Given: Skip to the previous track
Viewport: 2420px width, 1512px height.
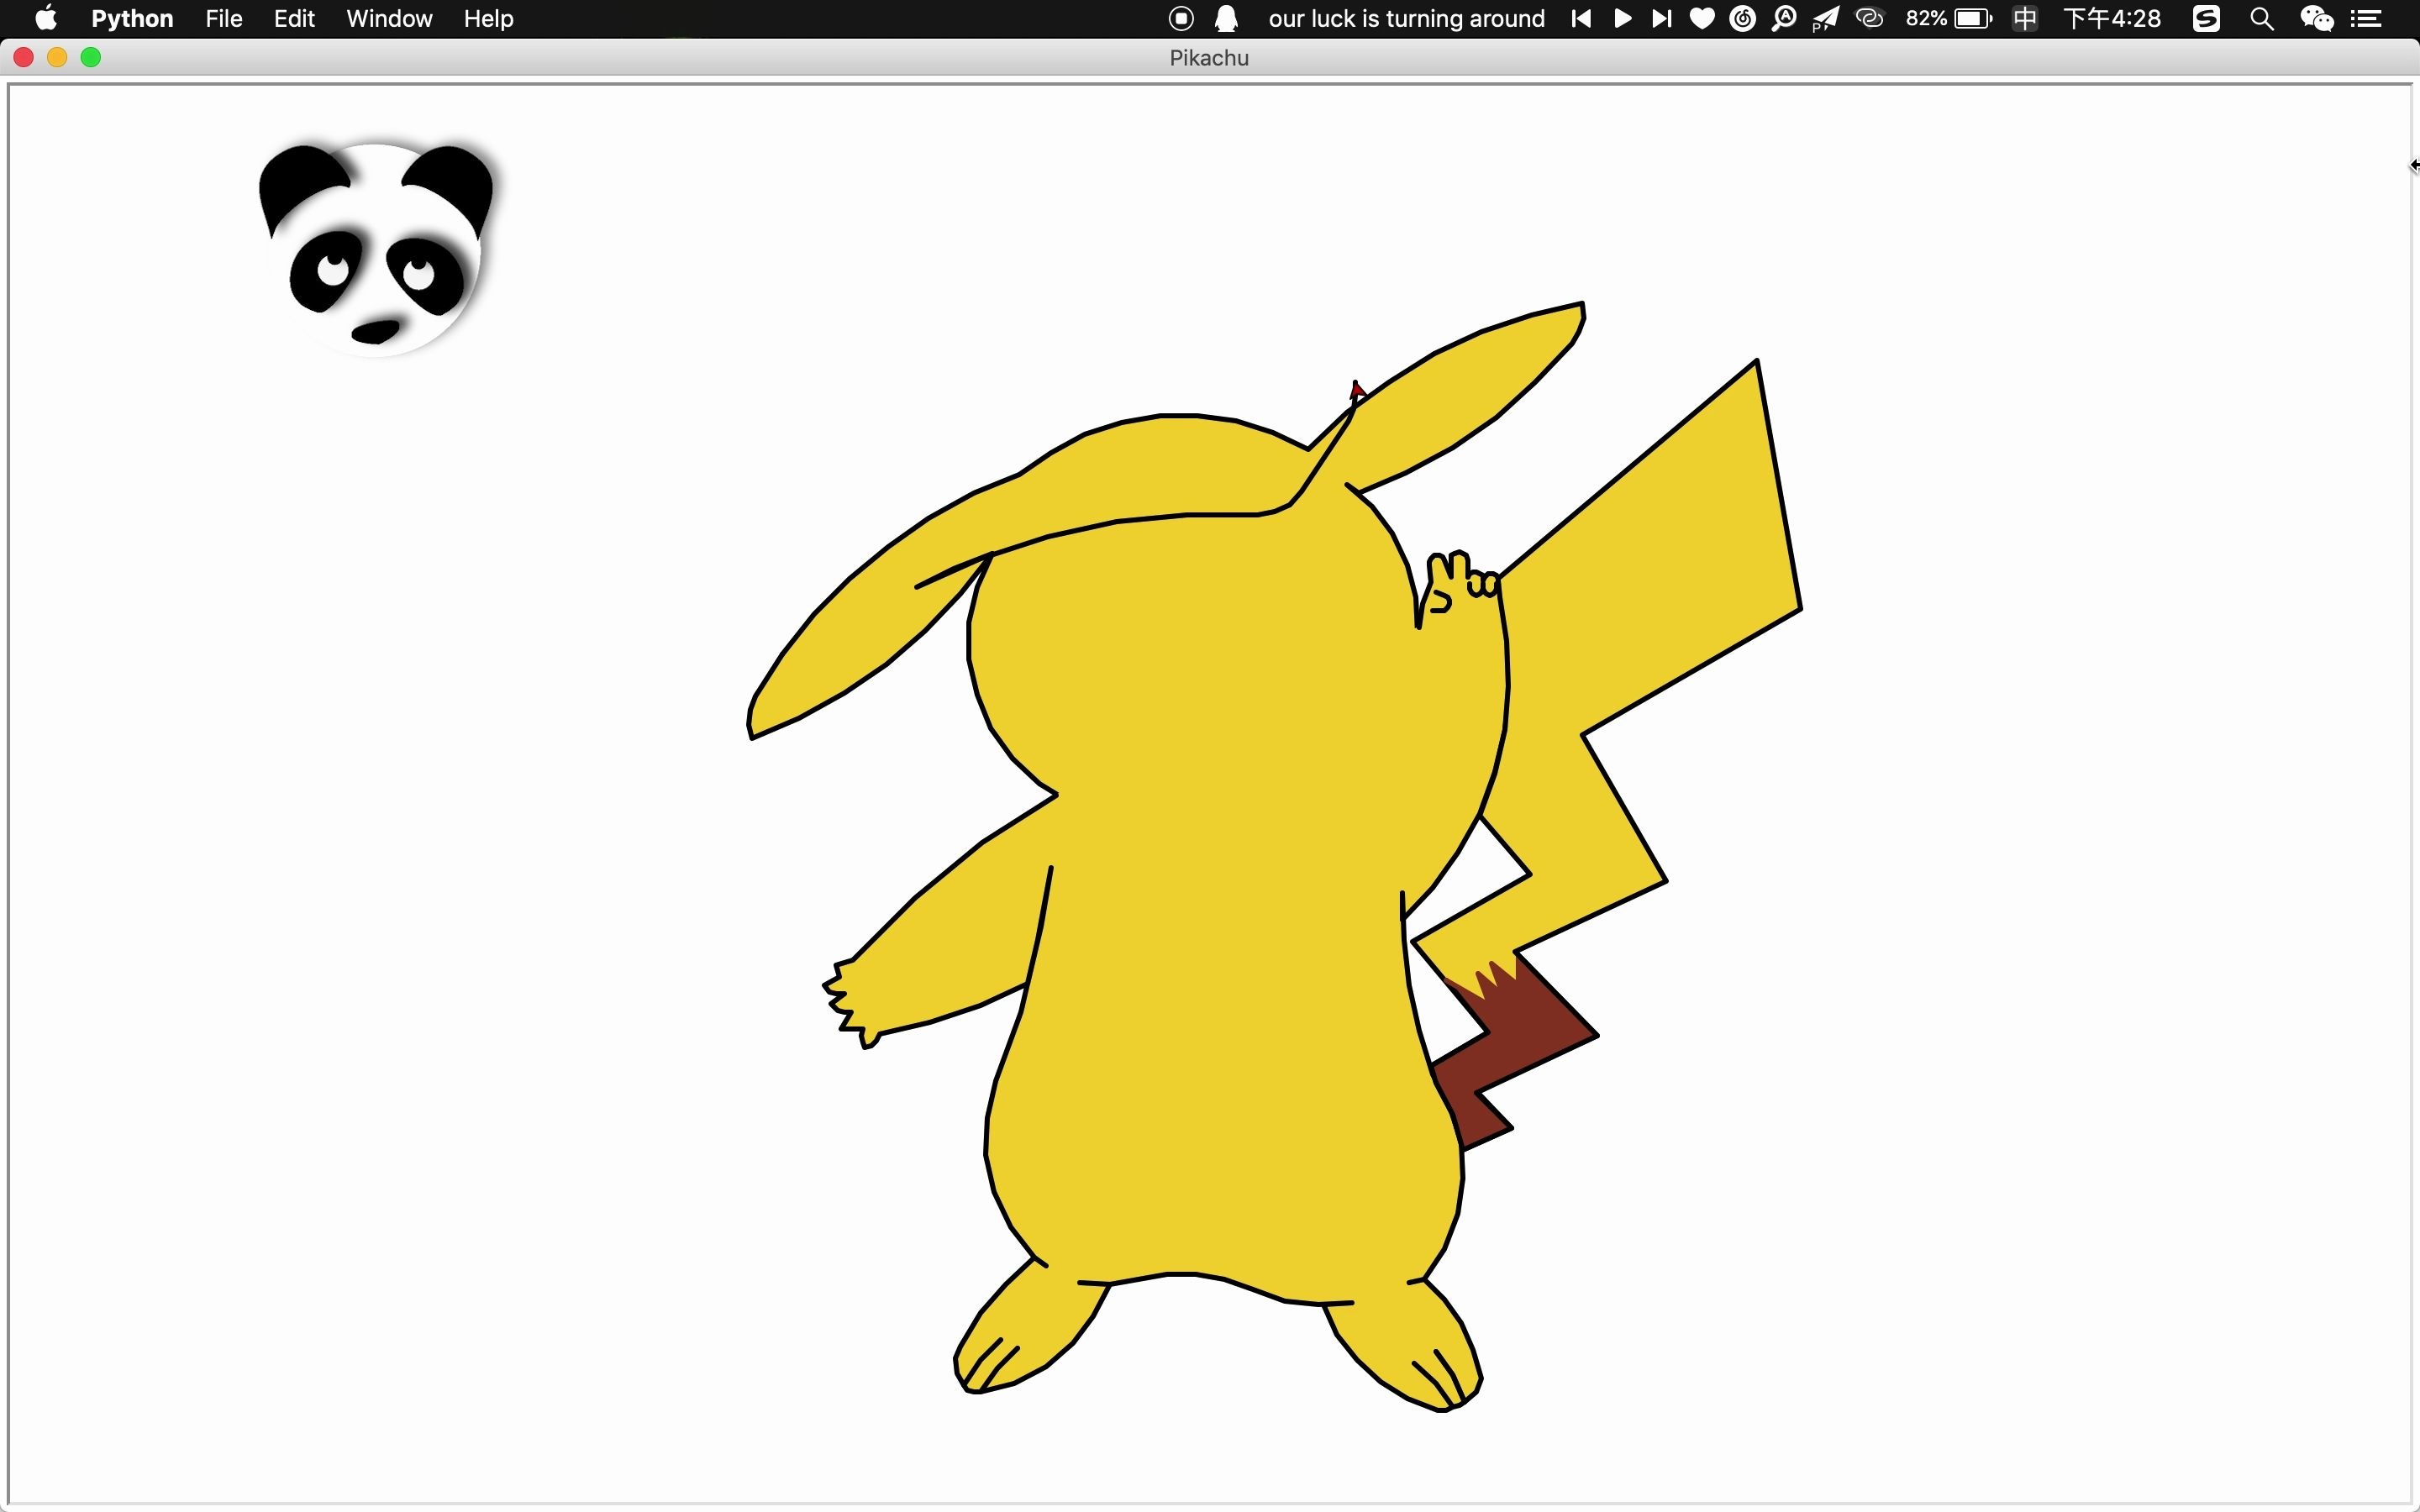Looking at the screenshot, I should click(1581, 18).
